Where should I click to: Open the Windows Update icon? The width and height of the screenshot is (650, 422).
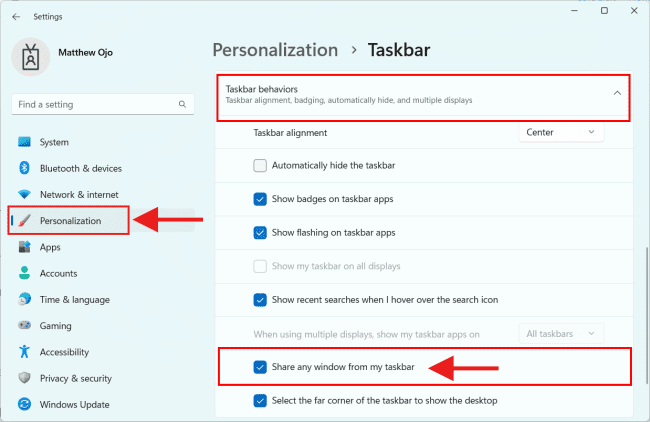pos(25,405)
